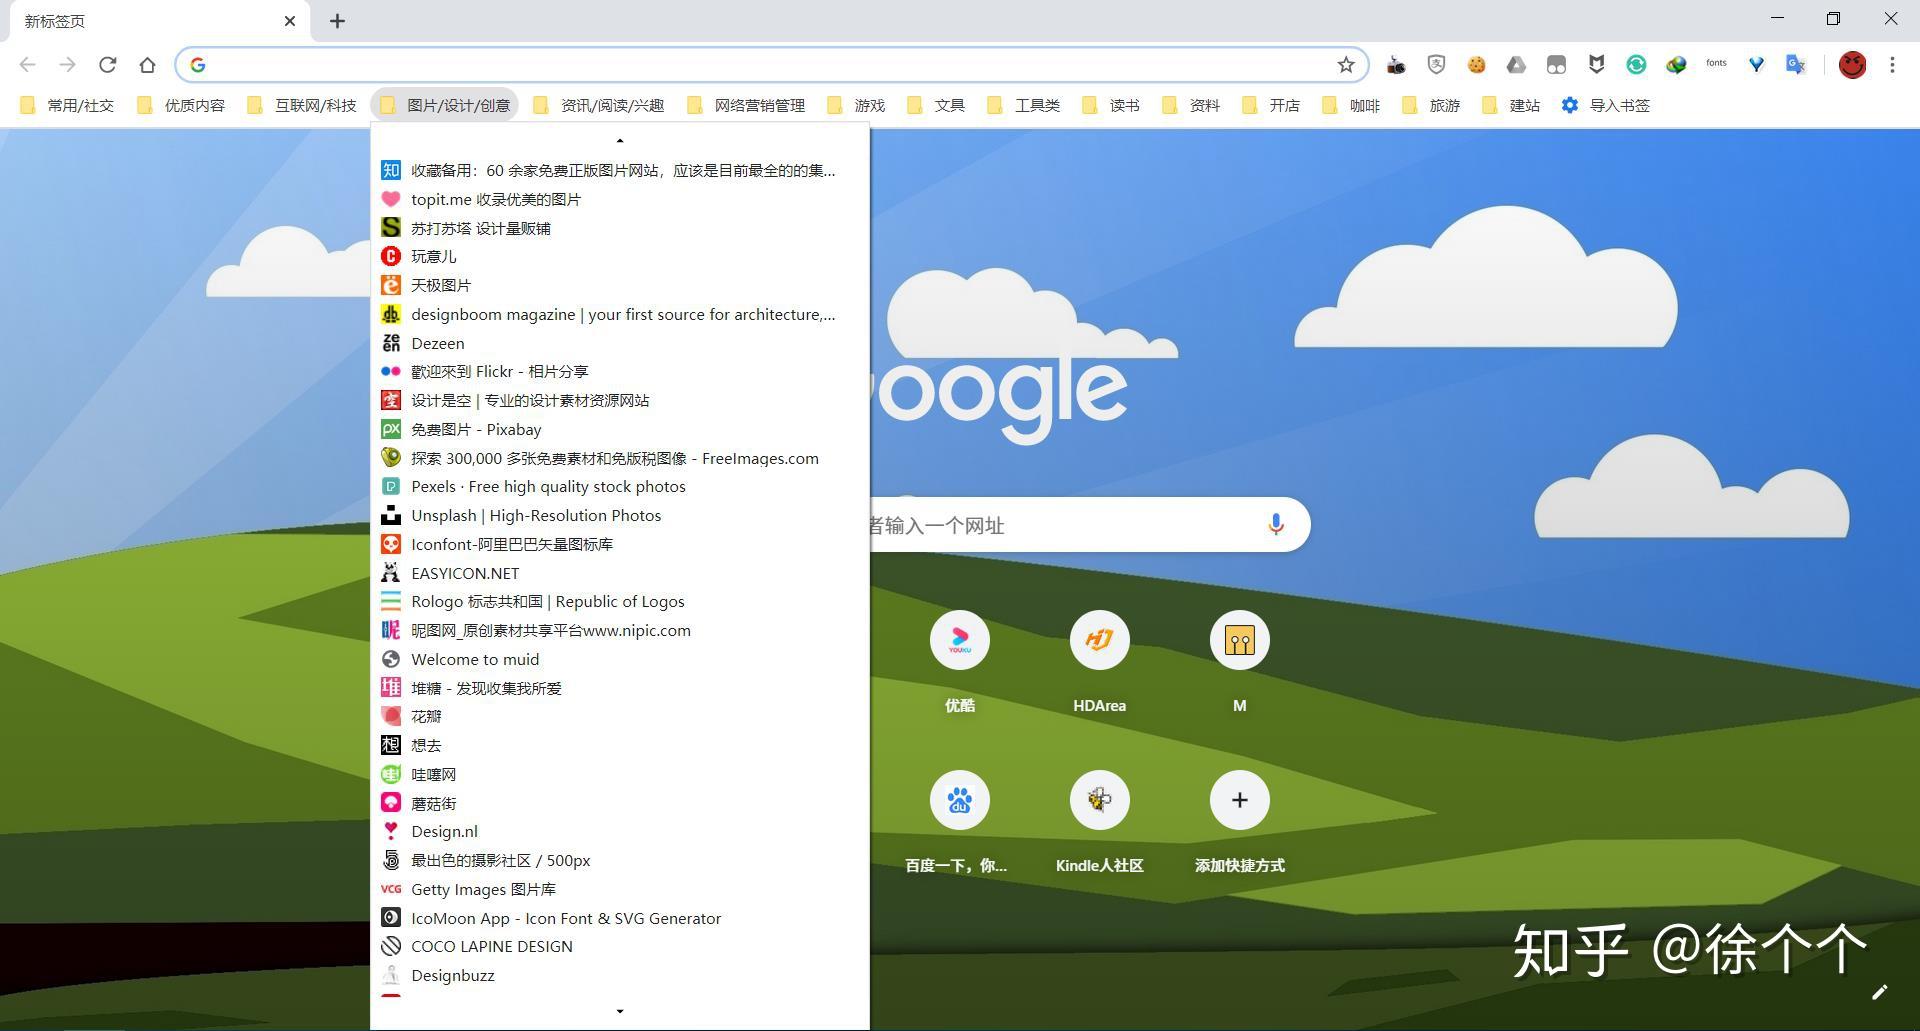
Task: Open the 昵图网 nipic.com bookmark
Action: point(620,630)
